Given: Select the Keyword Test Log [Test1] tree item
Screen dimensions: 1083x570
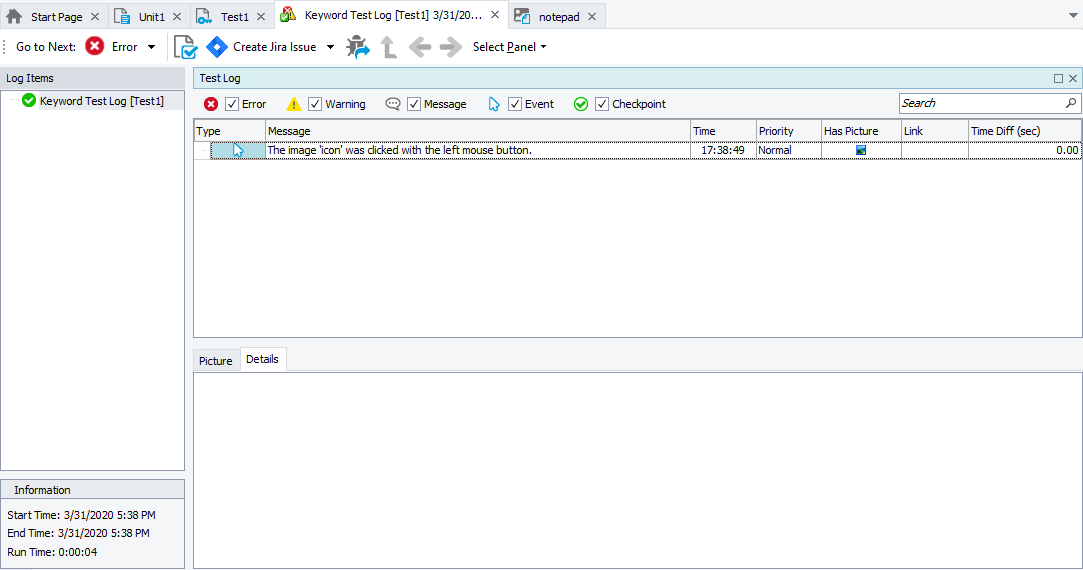Looking at the screenshot, I should (102, 101).
